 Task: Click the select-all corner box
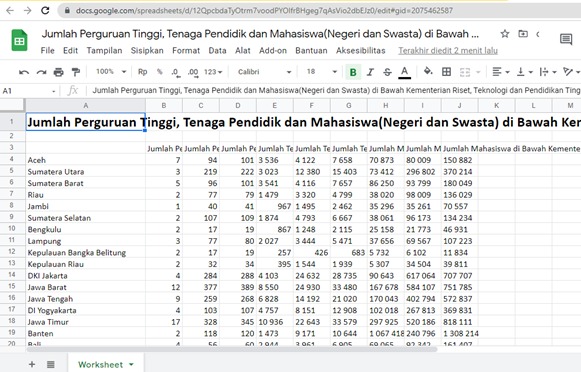pos(12,105)
